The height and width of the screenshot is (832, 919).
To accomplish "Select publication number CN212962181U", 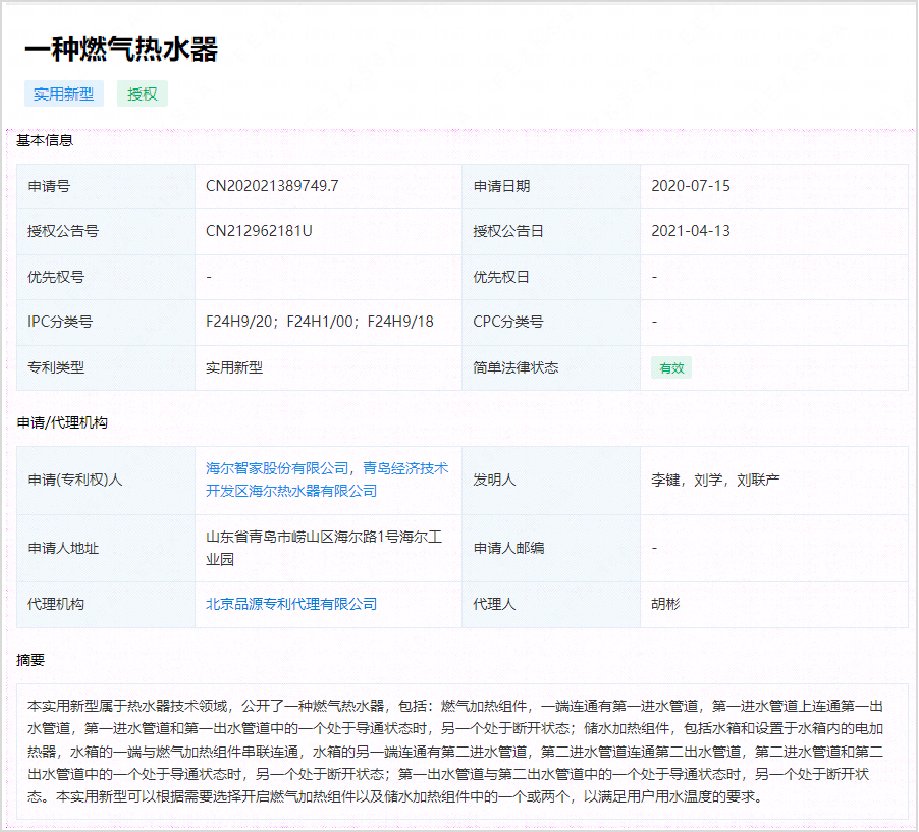I will coord(259,231).
